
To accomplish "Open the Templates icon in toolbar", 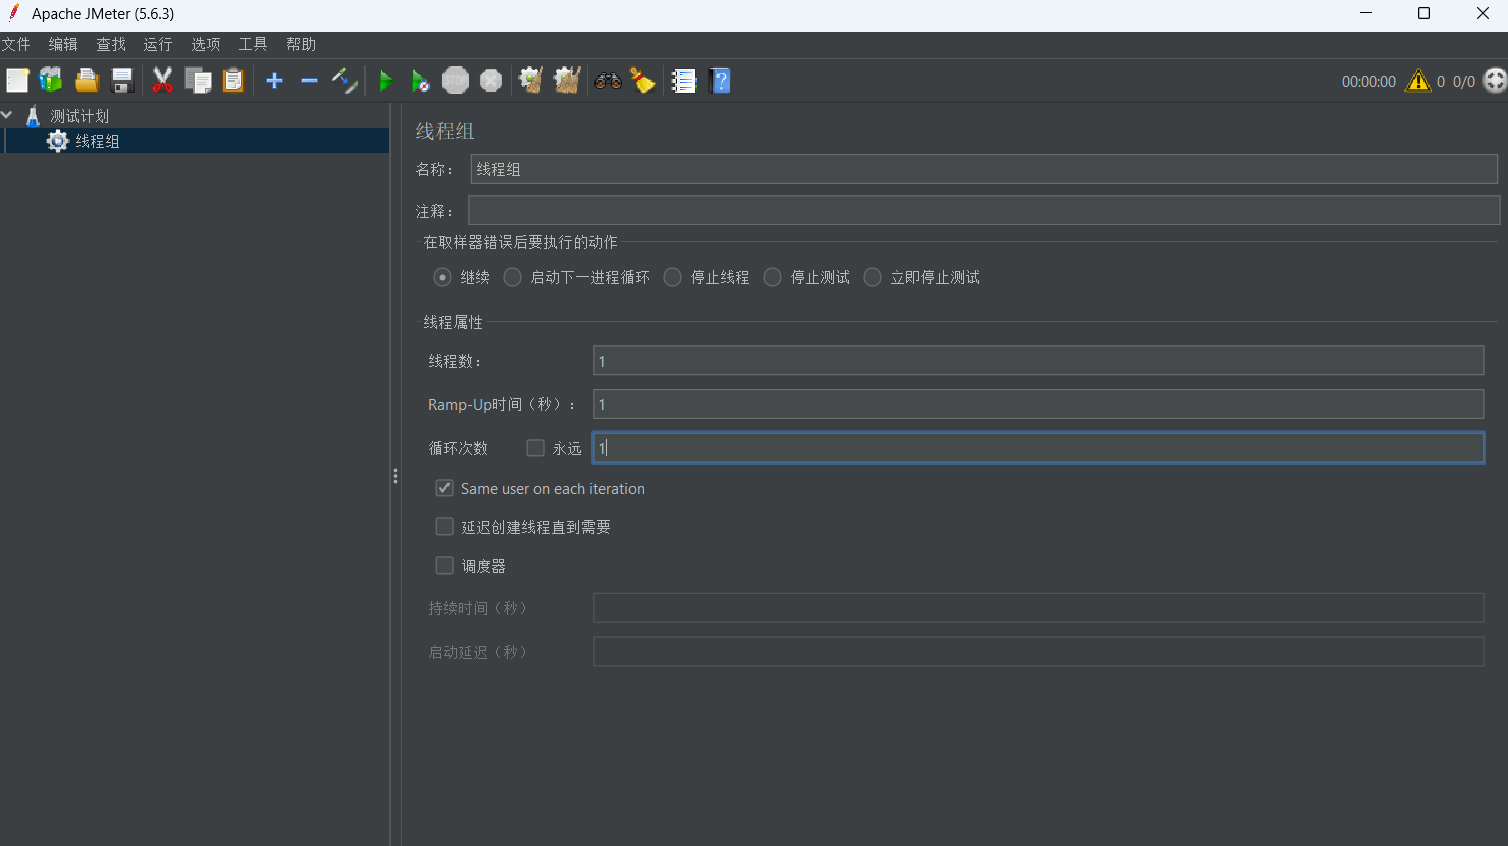I will (x=51, y=81).
